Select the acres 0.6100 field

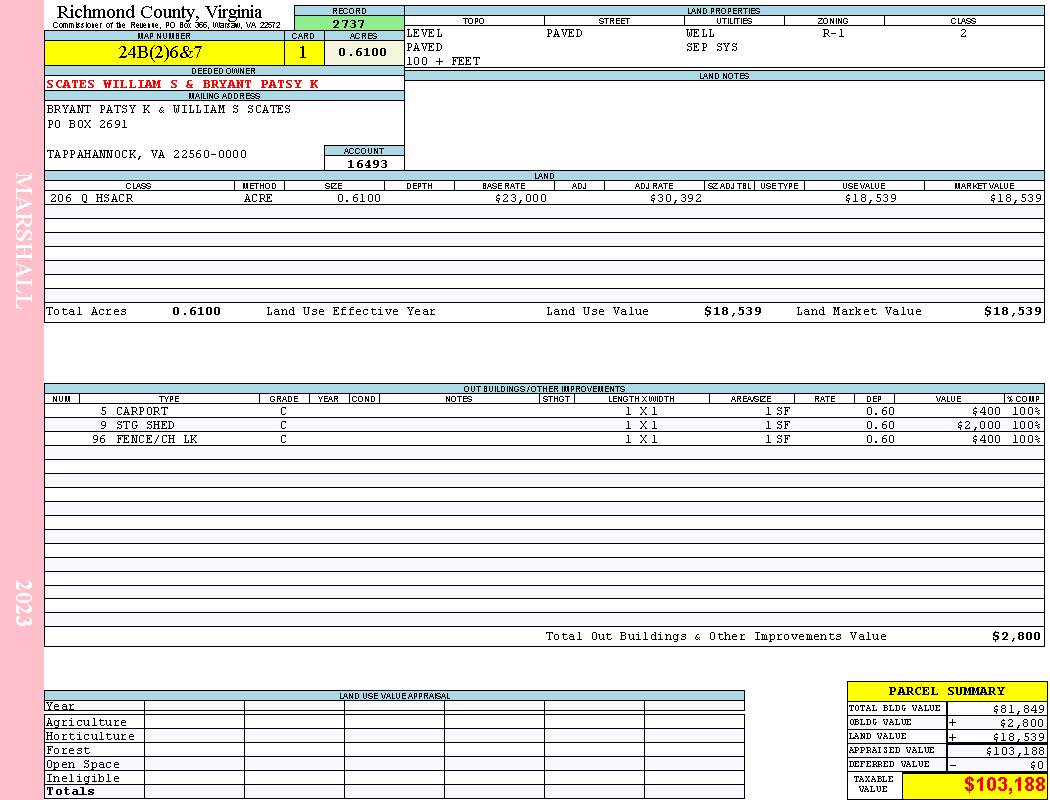click(x=364, y=52)
